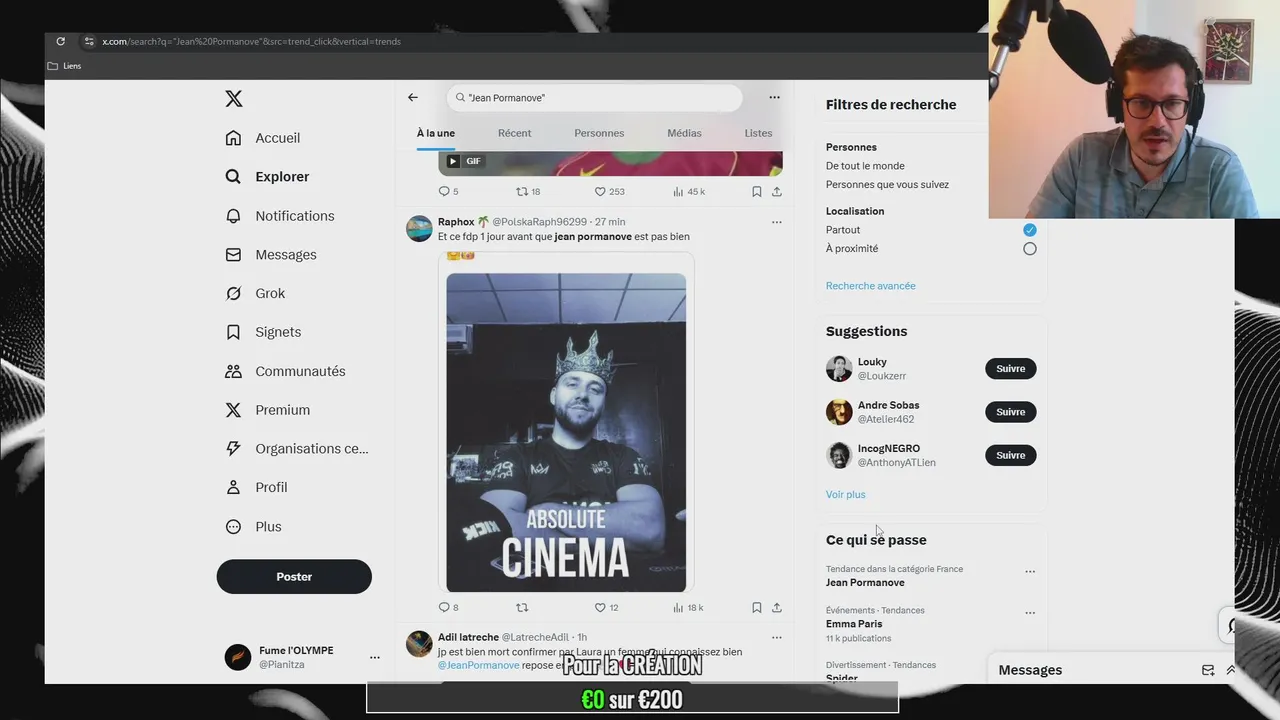Open the Emma Paris trending topic
The height and width of the screenshot is (720, 1280).
[854, 624]
